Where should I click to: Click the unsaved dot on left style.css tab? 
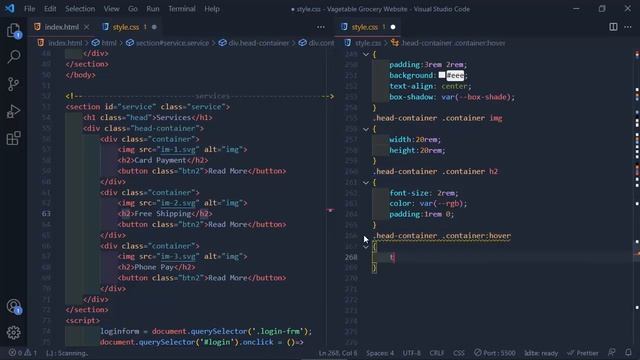154,27
